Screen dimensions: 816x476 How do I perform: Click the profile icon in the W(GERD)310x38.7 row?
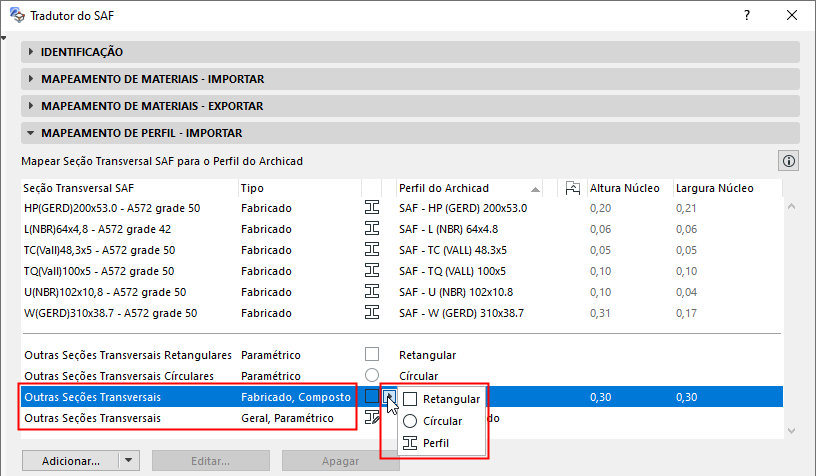point(372,313)
